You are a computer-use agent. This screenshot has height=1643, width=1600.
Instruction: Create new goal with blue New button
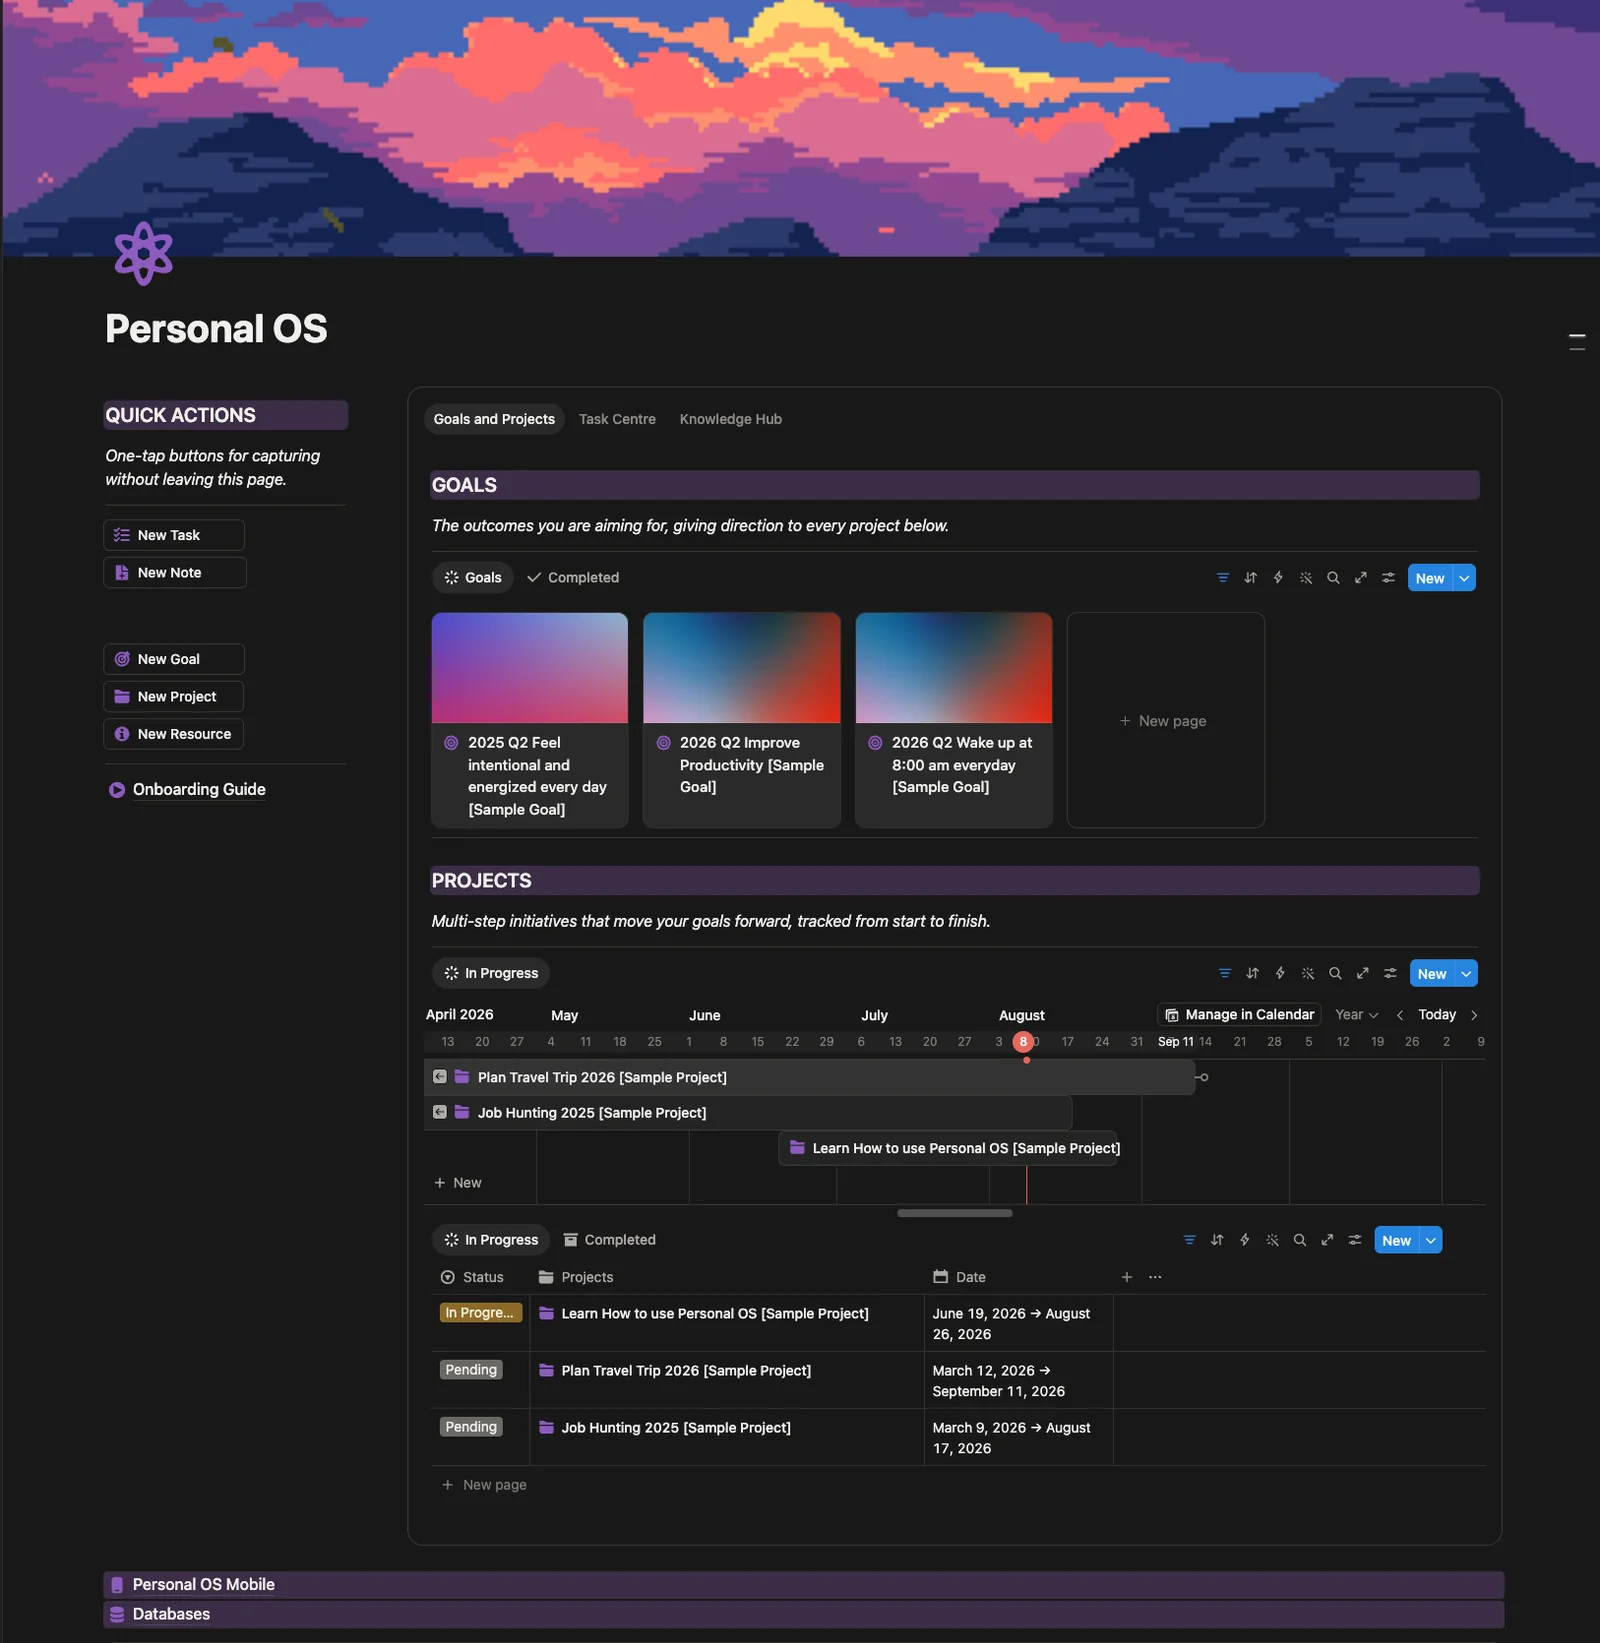click(1430, 578)
